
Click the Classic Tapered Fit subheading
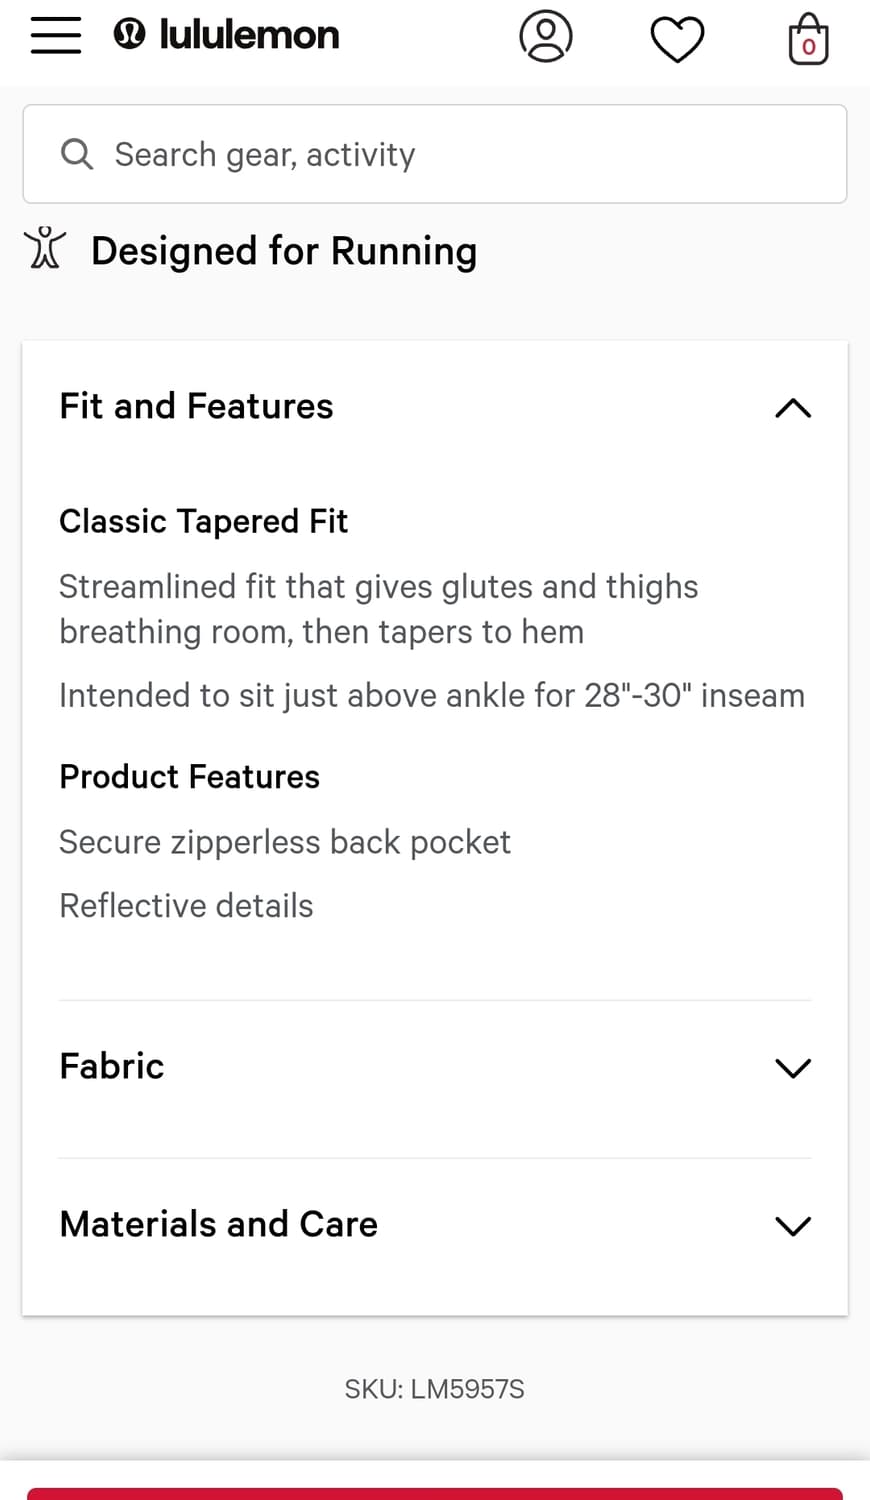tap(203, 521)
